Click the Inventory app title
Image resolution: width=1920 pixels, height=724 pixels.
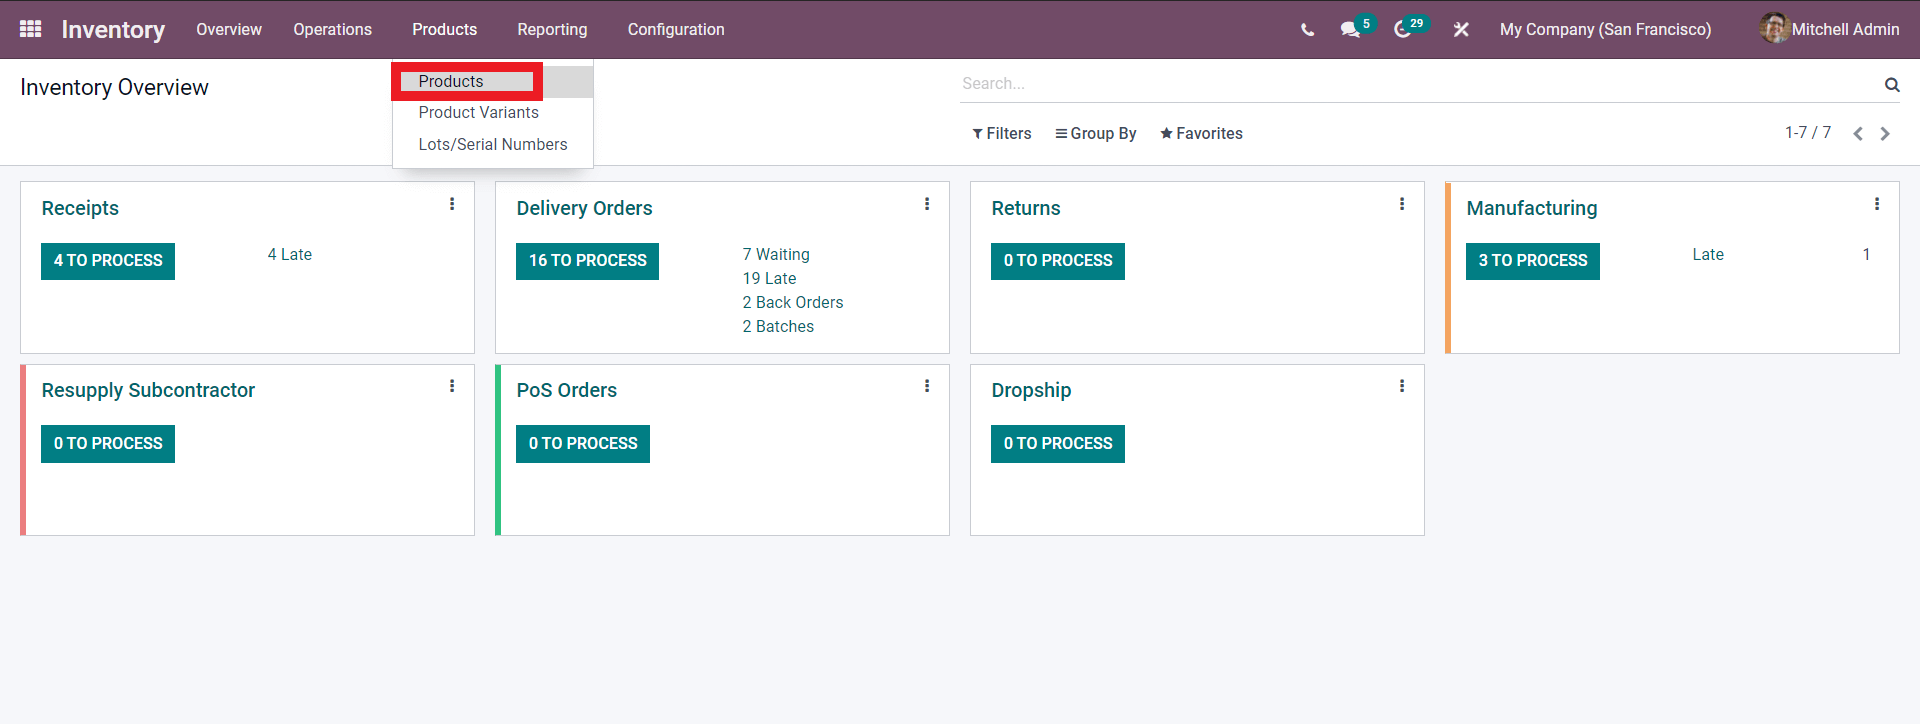[x=113, y=30]
